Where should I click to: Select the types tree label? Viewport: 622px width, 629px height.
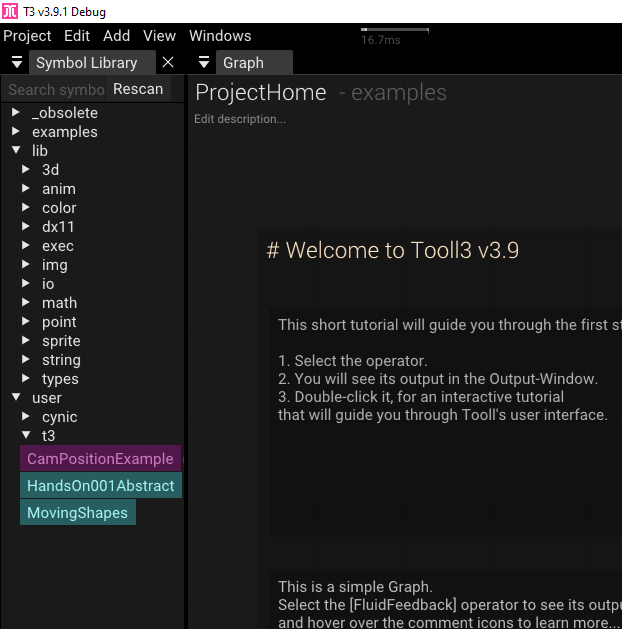[x=60, y=379]
